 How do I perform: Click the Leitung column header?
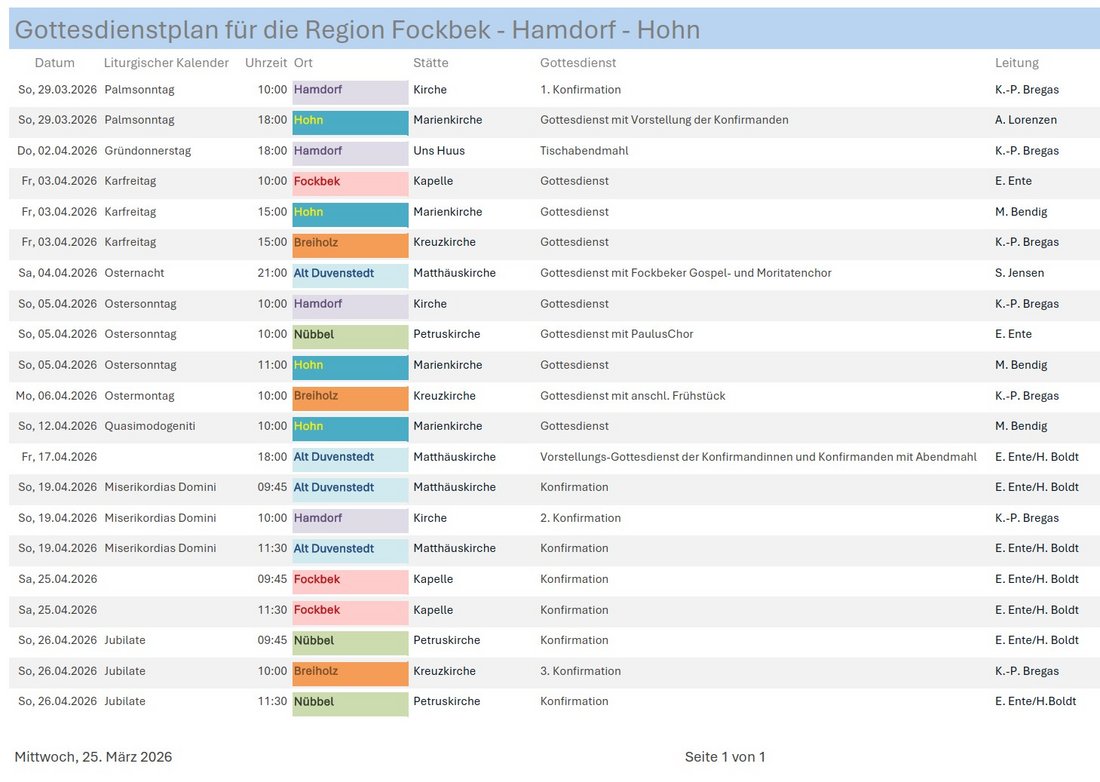(1017, 63)
